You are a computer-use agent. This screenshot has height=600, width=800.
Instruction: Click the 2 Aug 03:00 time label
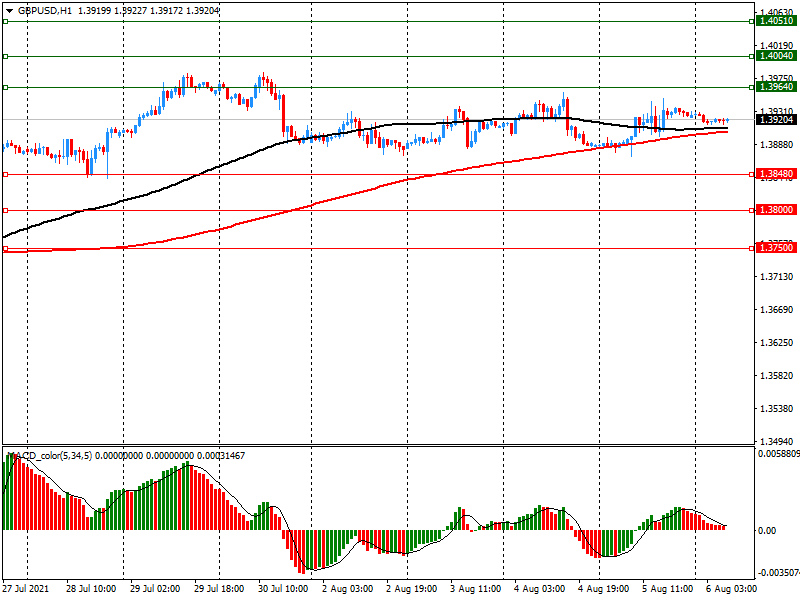(347, 589)
